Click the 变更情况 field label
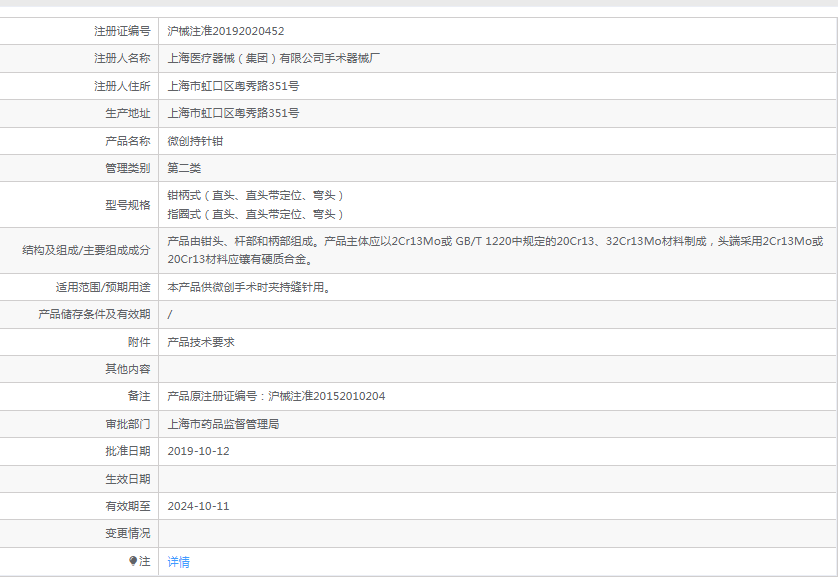 point(128,534)
